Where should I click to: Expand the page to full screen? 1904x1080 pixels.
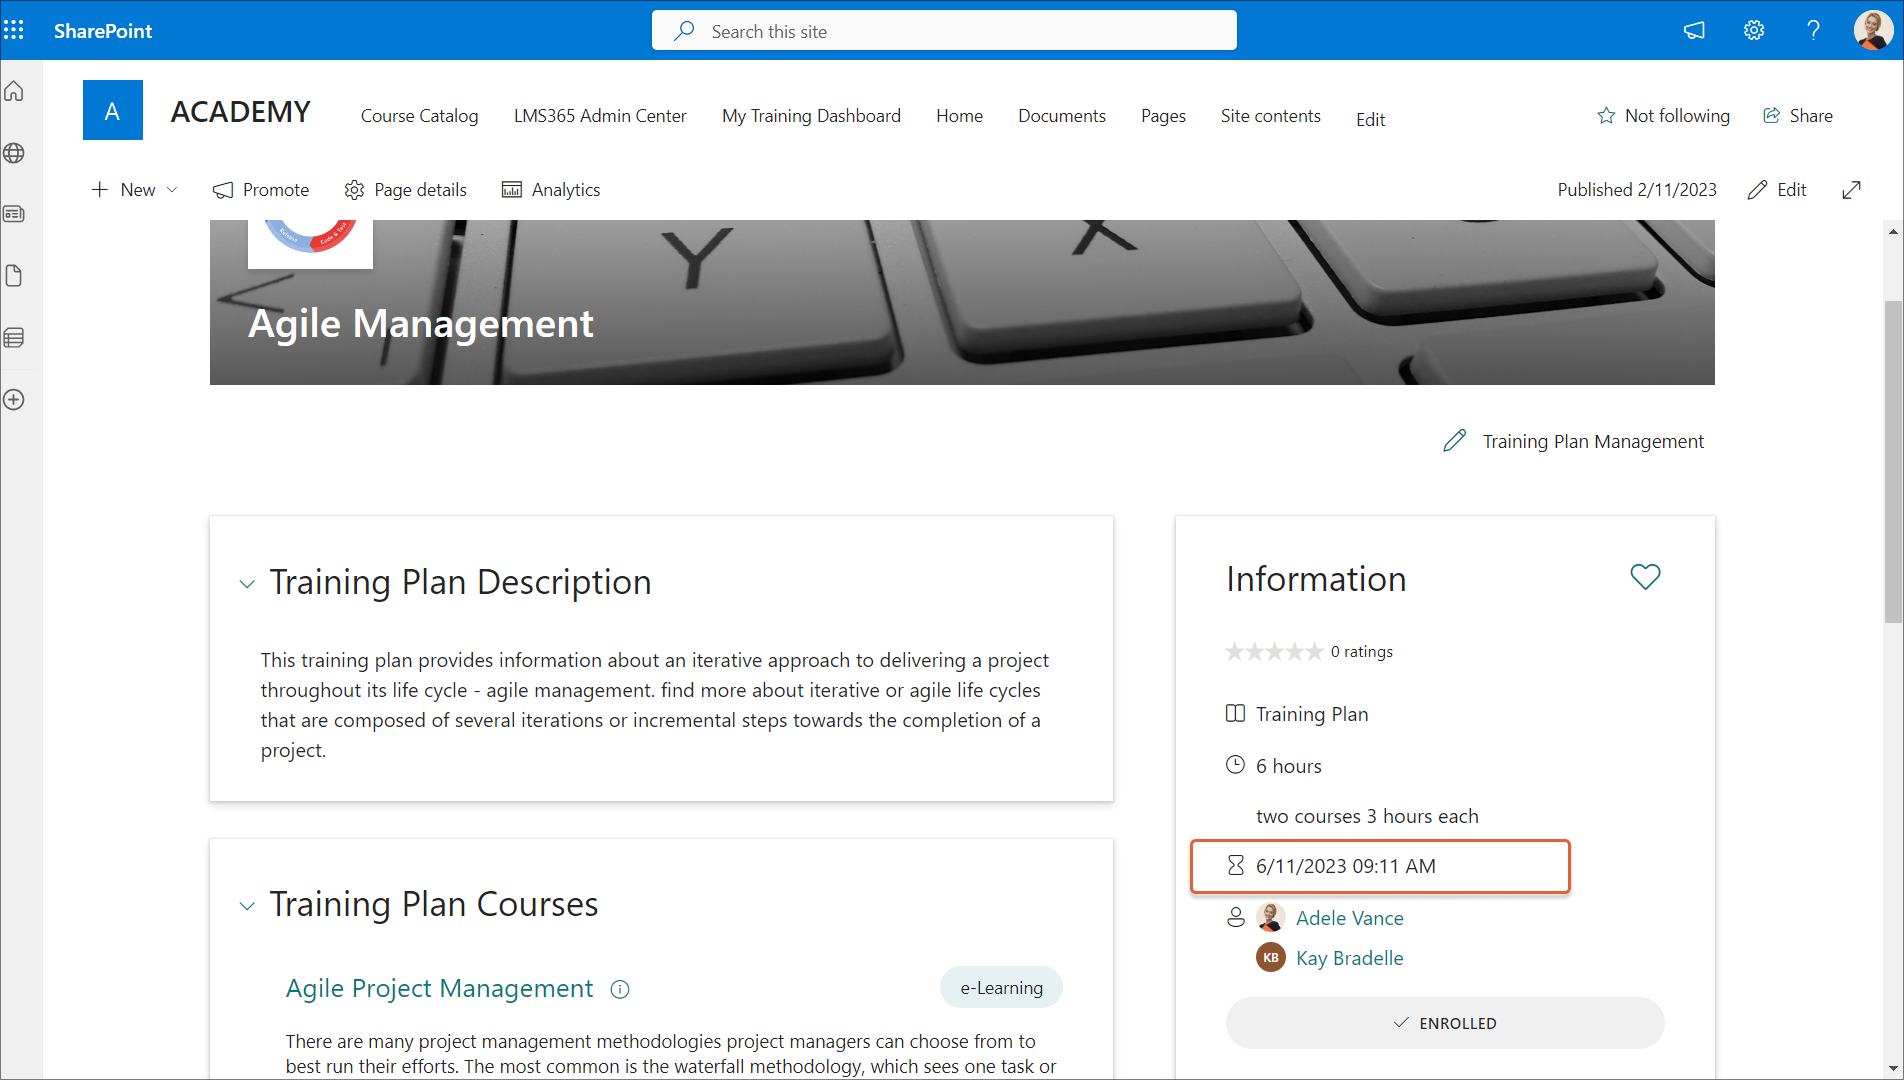(x=1851, y=190)
